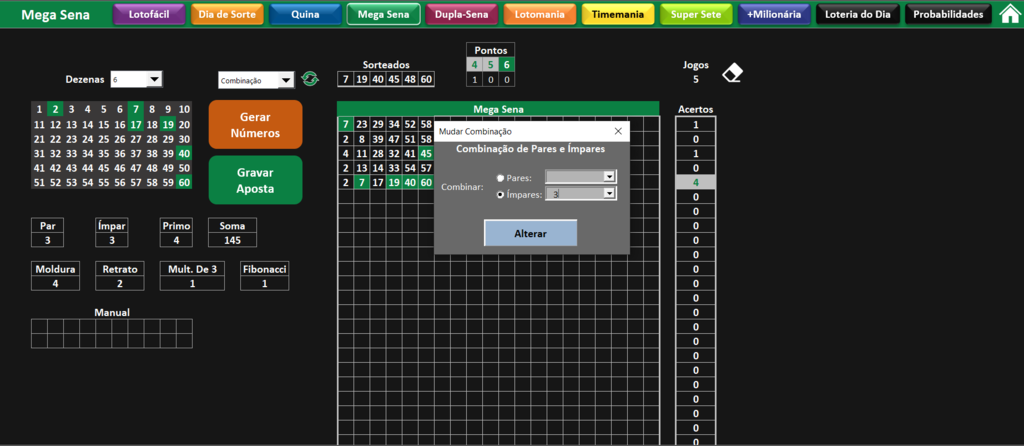Screen dimensions: 1024x446
Task: Click the Primo value 4
Action: pyautogui.click(x=176, y=240)
